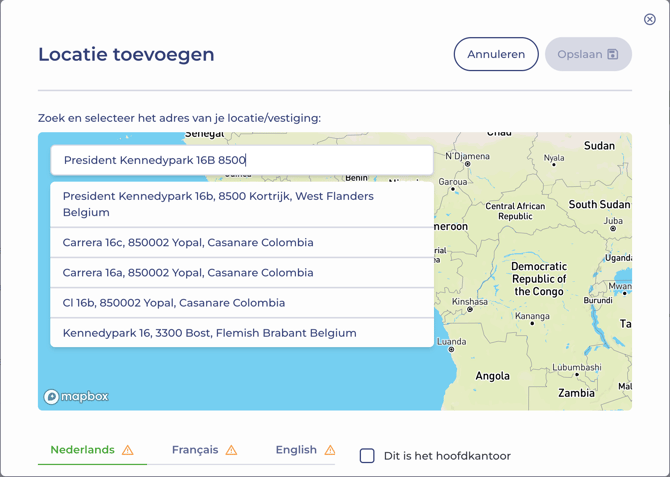670x477 pixels.
Task: Click the Annuleren button
Action: (x=496, y=54)
